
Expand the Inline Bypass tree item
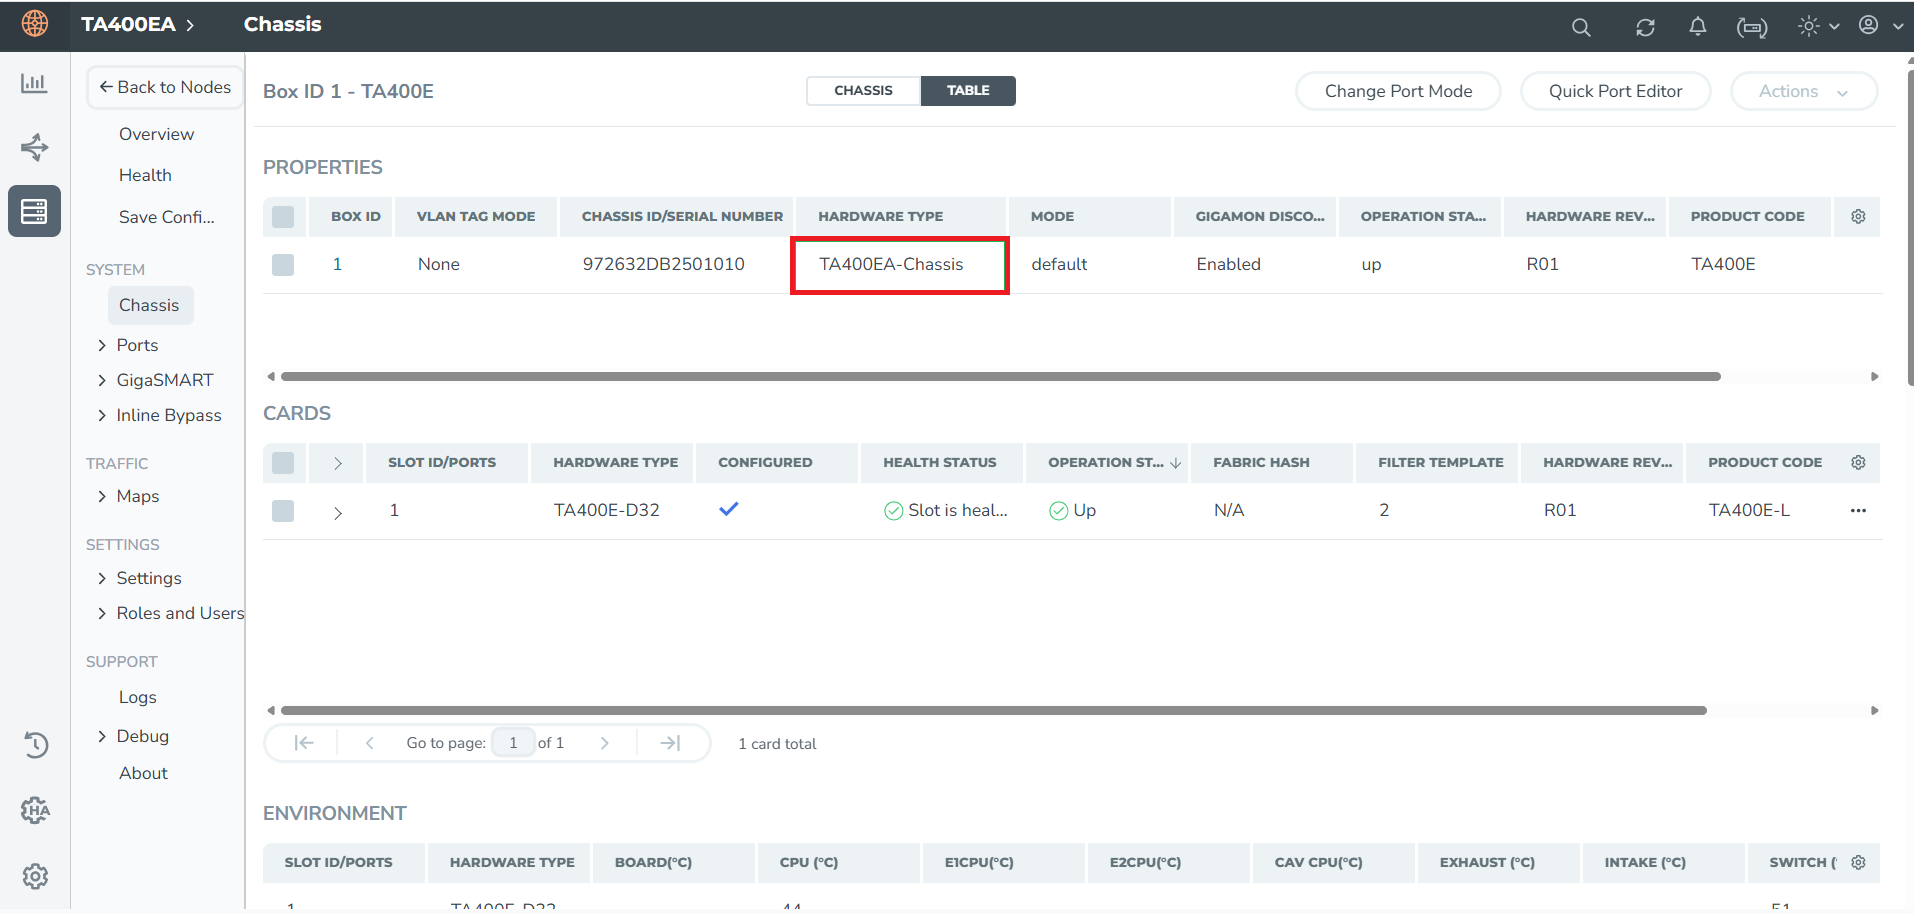tap(102, 415)
